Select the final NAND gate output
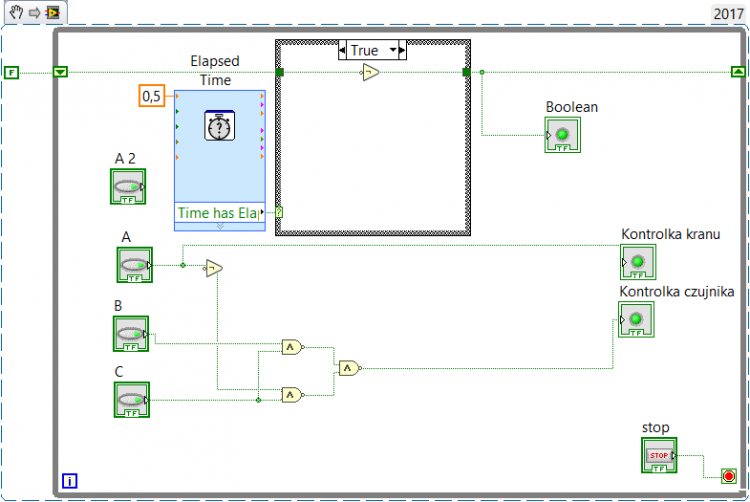This screenshot has width=750, height=502. 350,368
